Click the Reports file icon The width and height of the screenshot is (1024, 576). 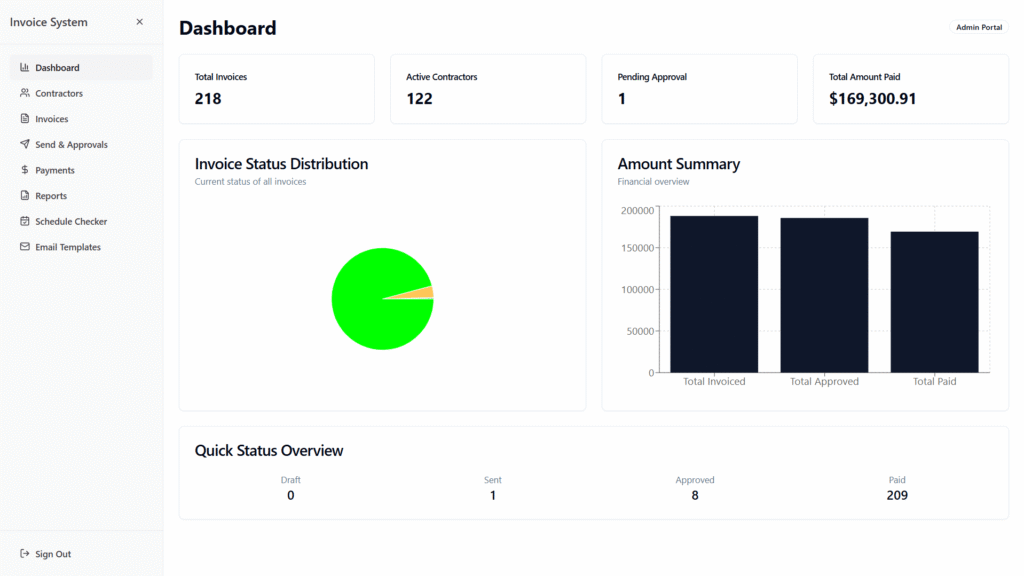click(25, 196)
